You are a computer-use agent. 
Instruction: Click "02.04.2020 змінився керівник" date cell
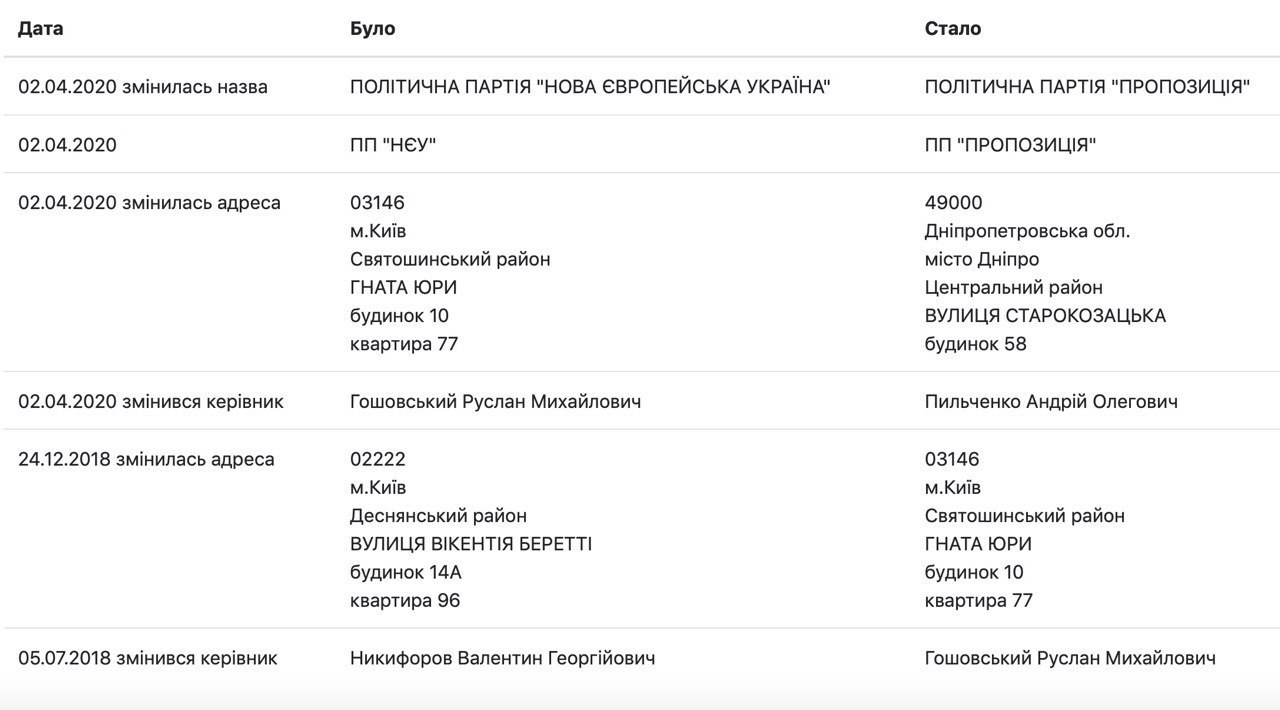(x=151, y=401)
